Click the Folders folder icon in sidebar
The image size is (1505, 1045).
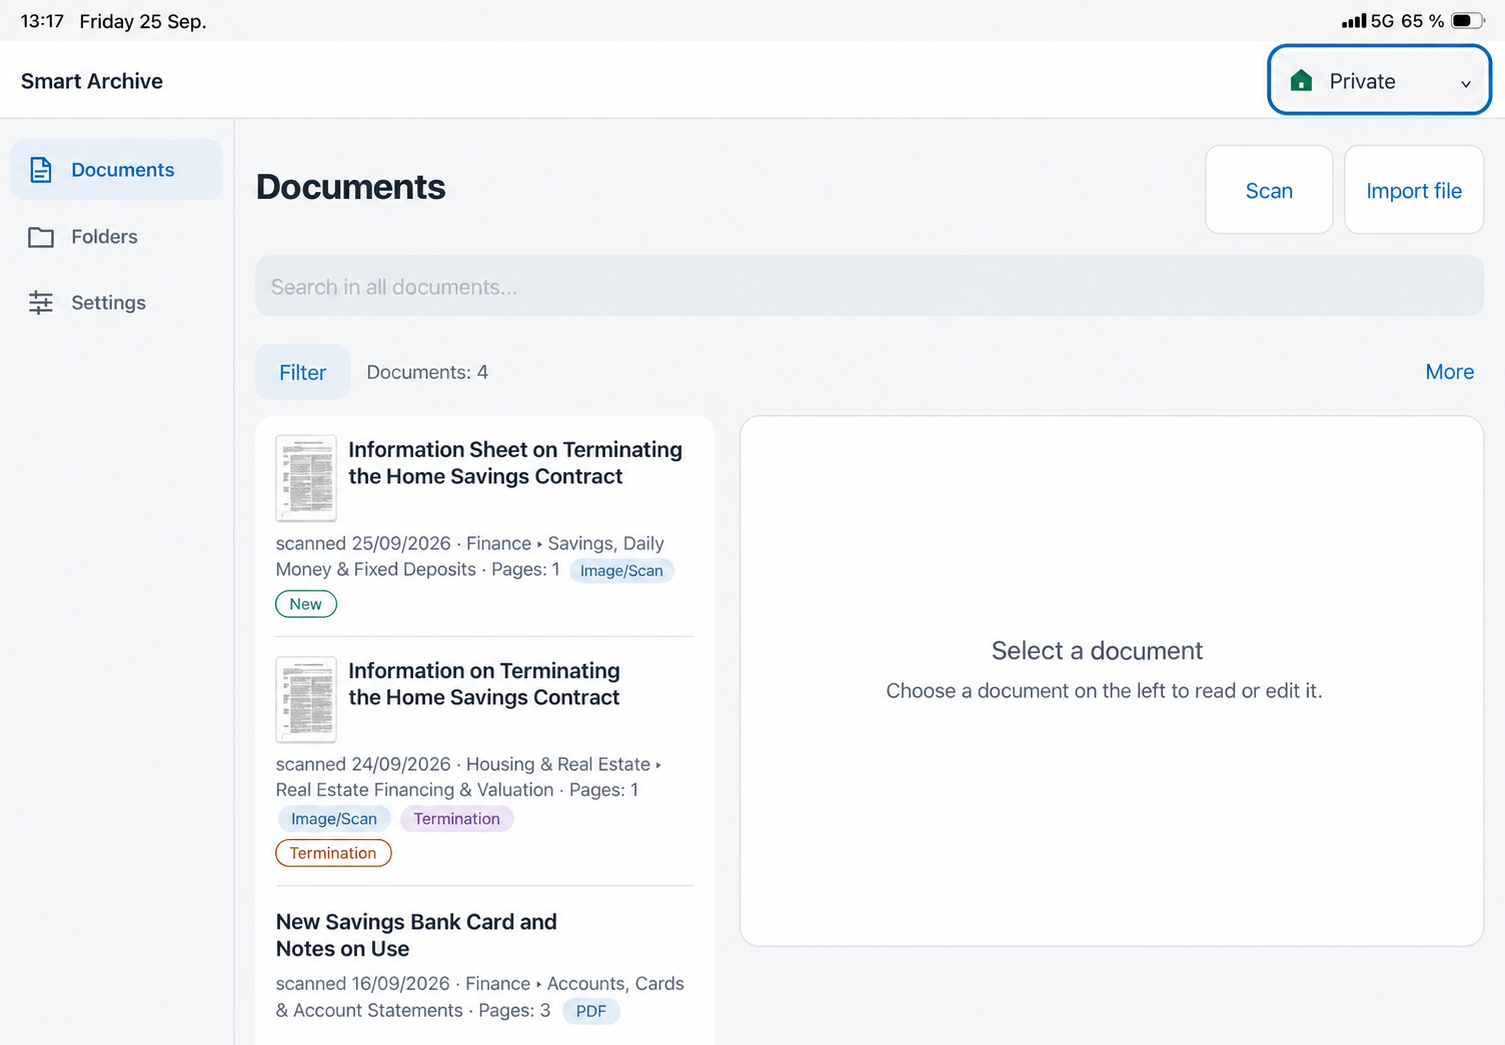pos(41,237)
